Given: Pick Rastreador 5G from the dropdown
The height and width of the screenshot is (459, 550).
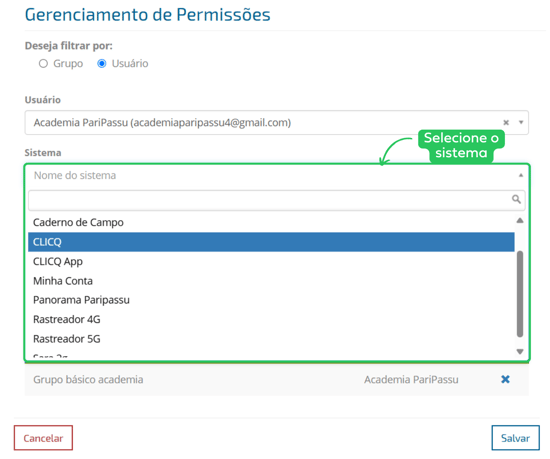Looking at the screenshot, I should pos(271,339).
